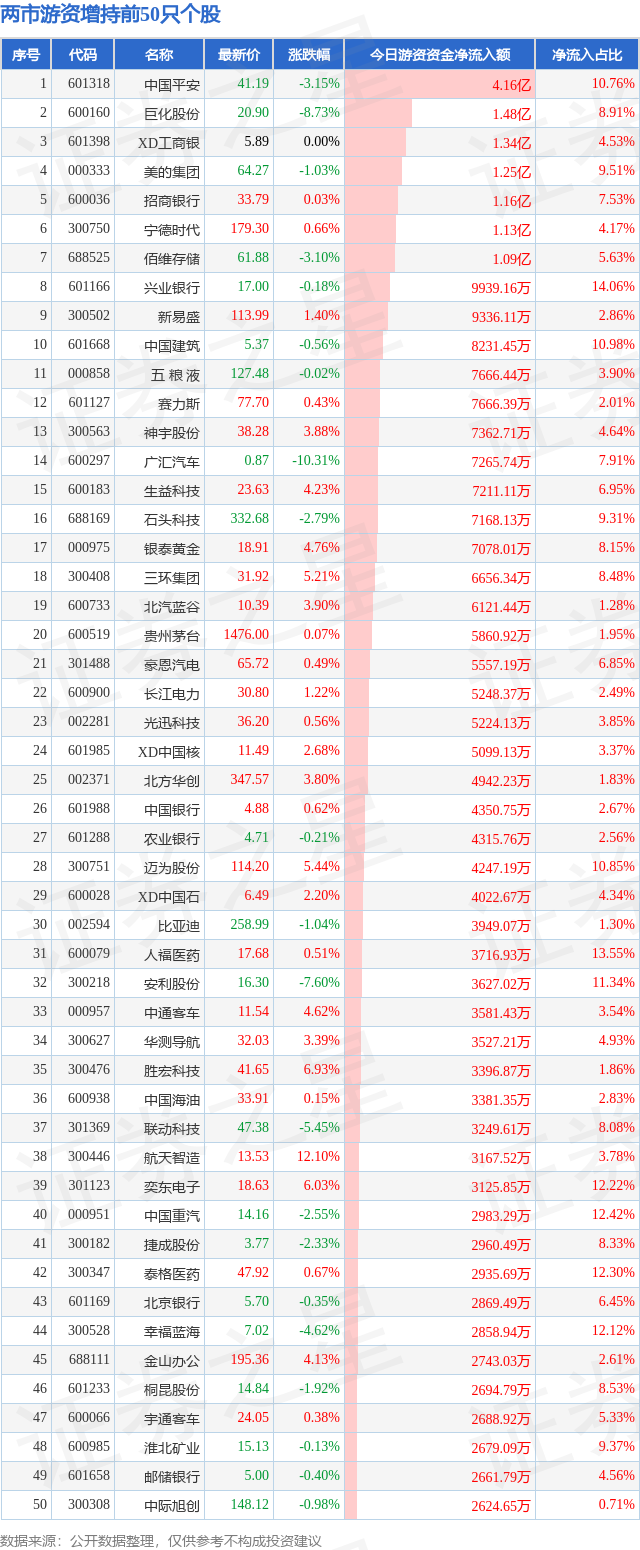Select stock name 安利股份
Screen dimensions: 640x1550
tap(172, 984)
